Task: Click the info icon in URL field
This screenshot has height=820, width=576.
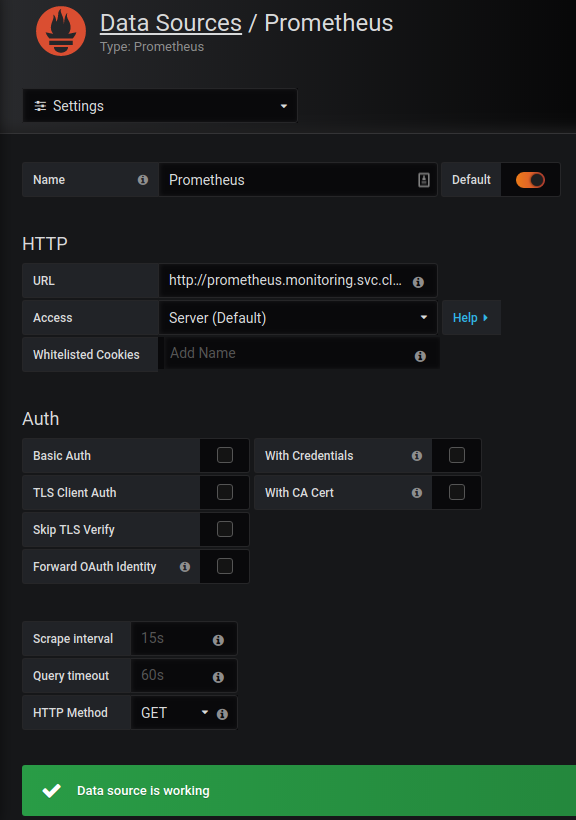Action: [418, 282]
